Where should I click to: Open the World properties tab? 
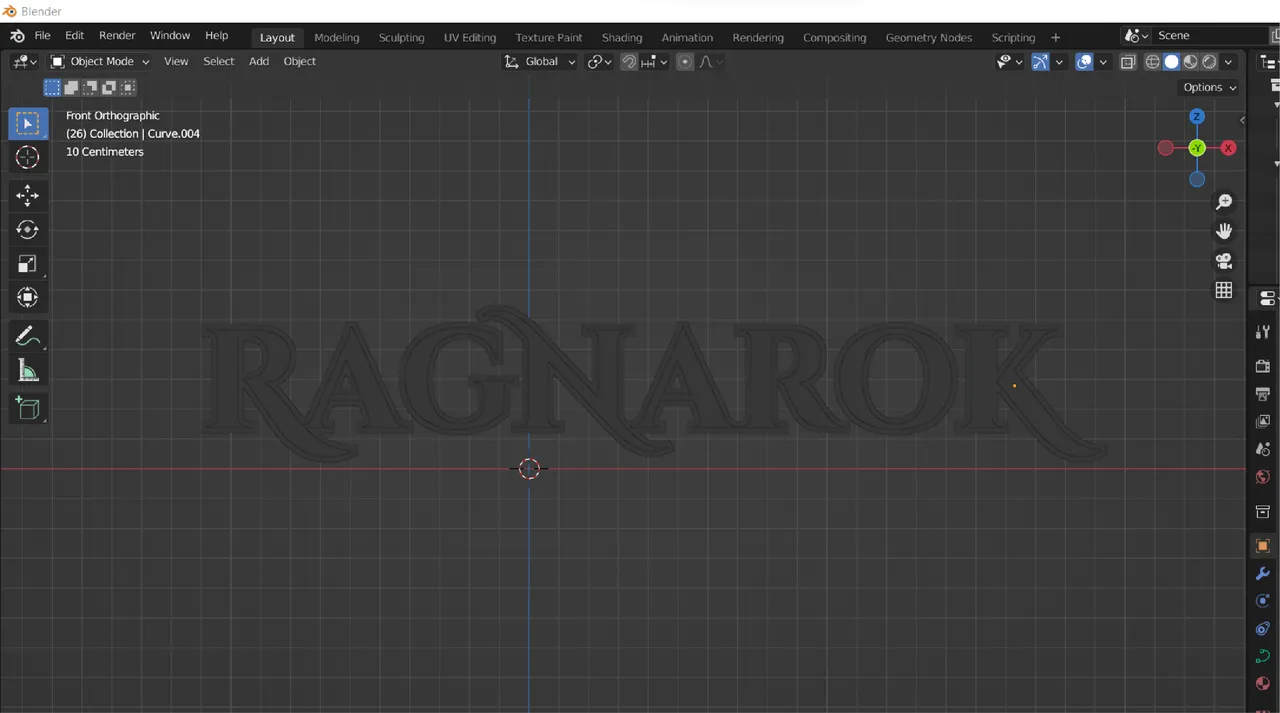(1263, 477)
